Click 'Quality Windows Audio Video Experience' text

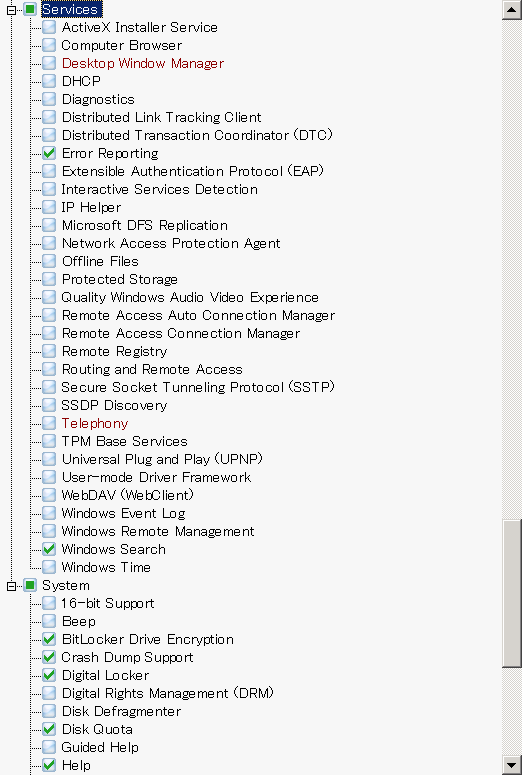click(190, 297)
